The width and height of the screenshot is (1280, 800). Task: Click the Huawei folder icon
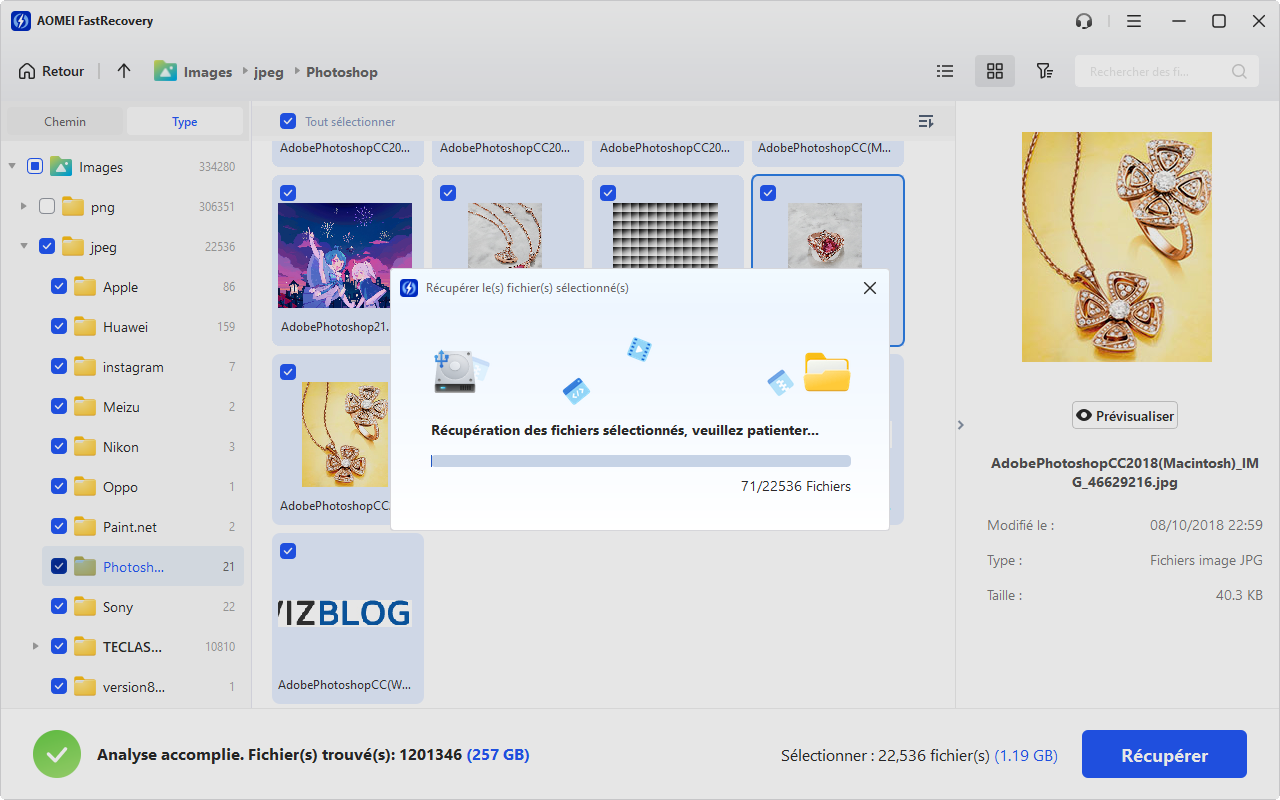point(85,327)
